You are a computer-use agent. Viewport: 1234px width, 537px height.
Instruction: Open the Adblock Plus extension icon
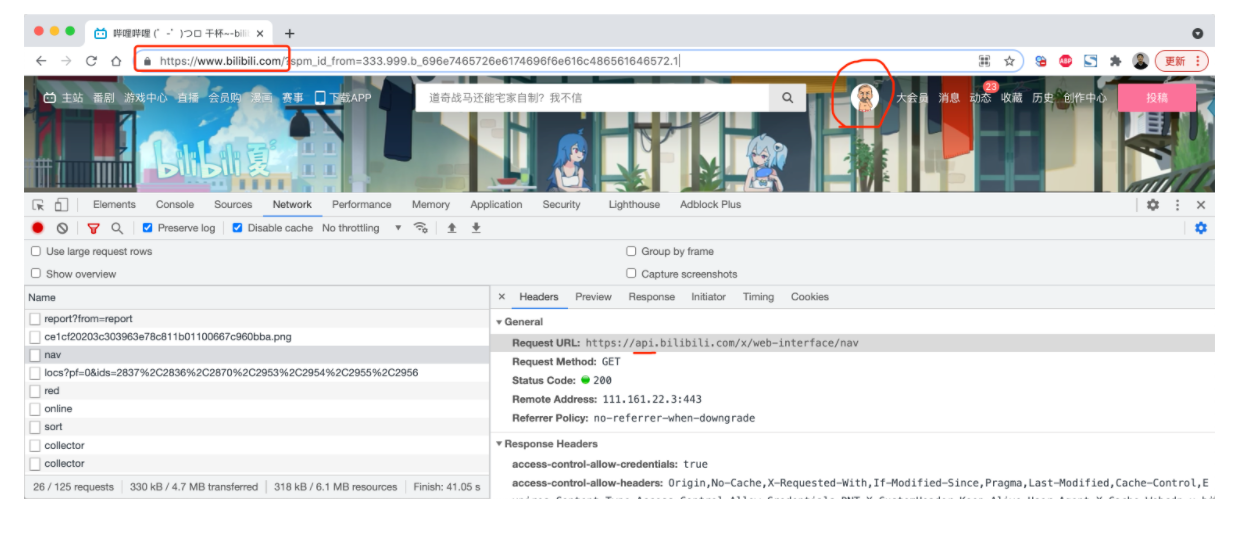click(1066, 61)
